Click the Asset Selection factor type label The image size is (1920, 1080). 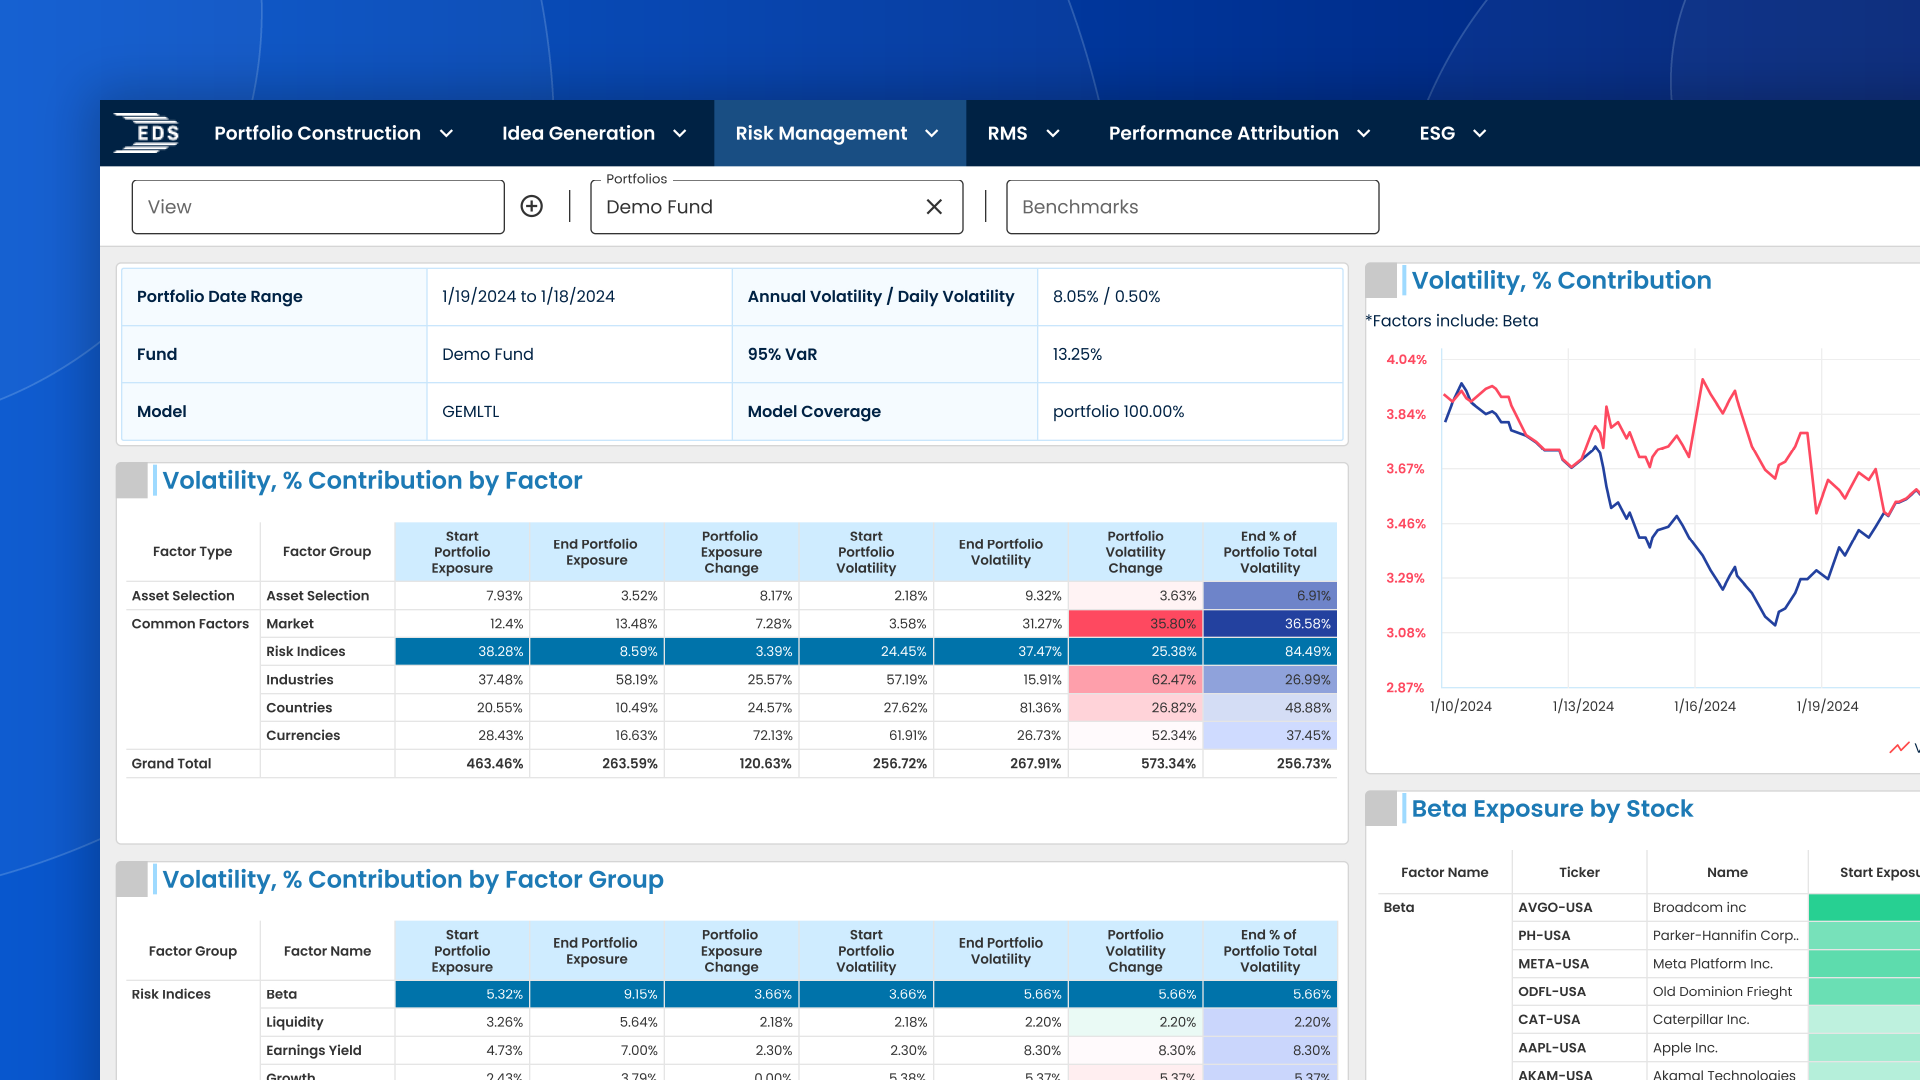coord(183,595)
